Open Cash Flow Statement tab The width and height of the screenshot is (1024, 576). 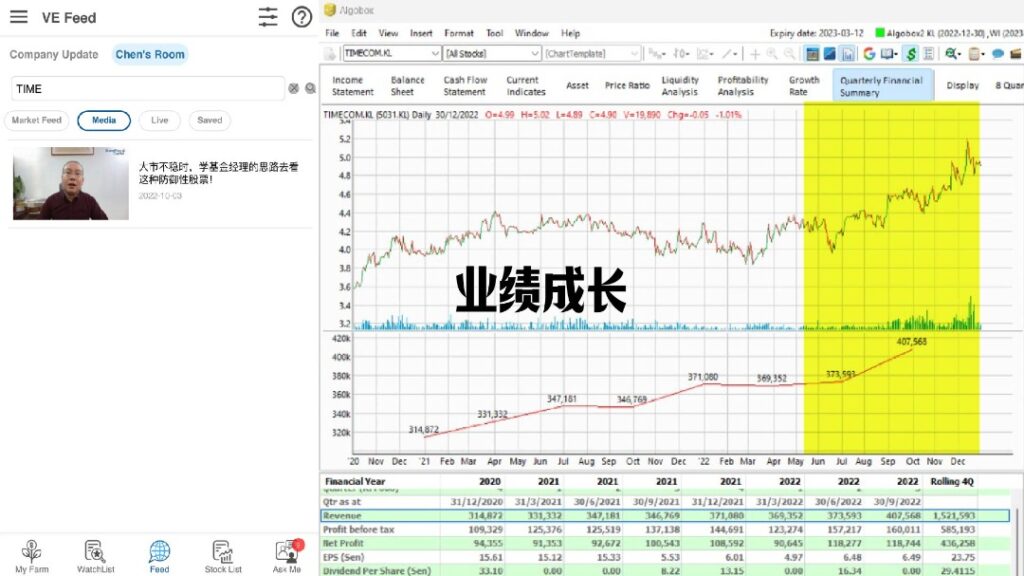pos(465,86)
